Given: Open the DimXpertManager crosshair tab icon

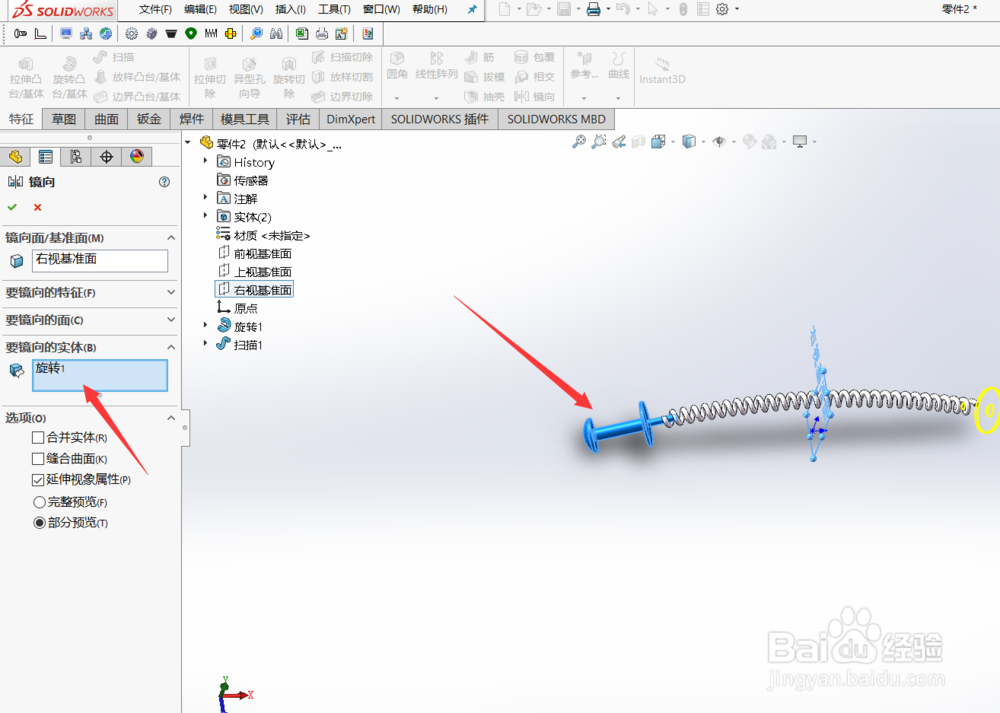Looking at the screenshot, I should pos(107,157).
